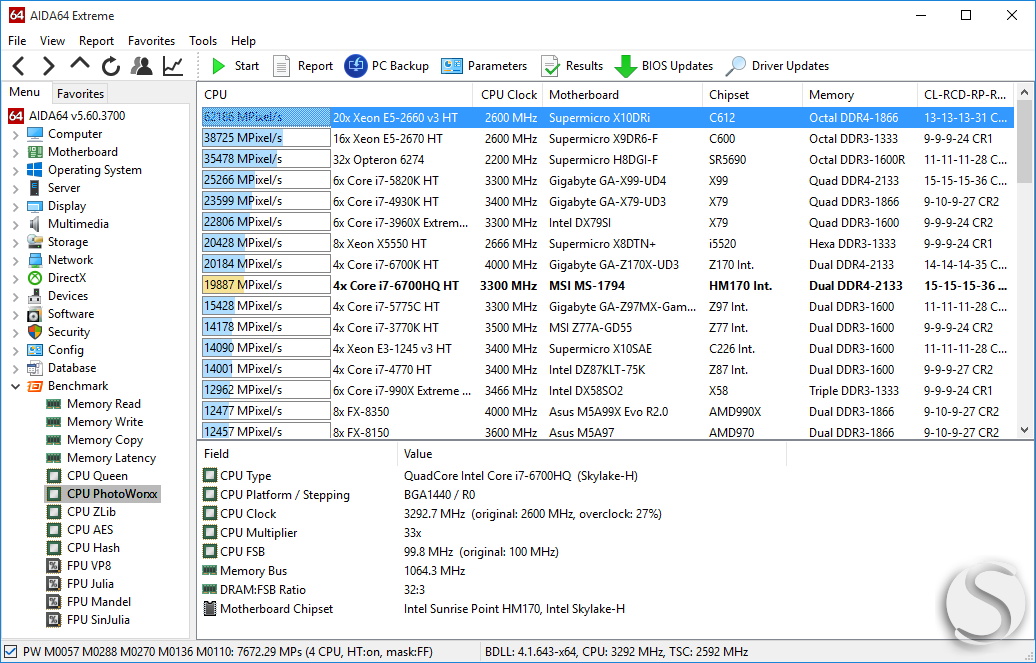This screenshot has height=663, width=1036.
Task: Click the CPU Multiplier field row
Action: (x=492, y=533)
